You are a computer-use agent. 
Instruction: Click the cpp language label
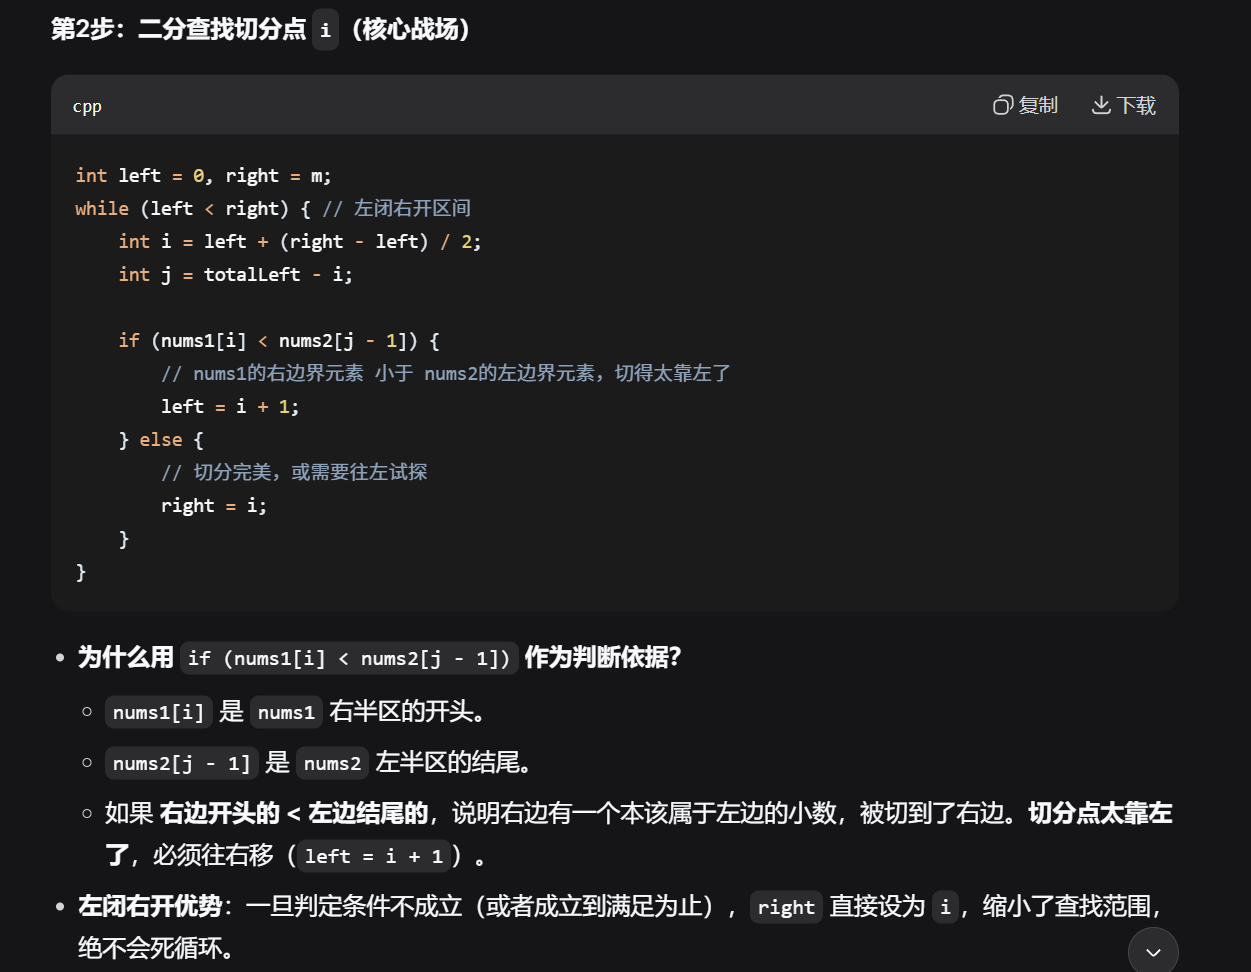click(87, 106)
